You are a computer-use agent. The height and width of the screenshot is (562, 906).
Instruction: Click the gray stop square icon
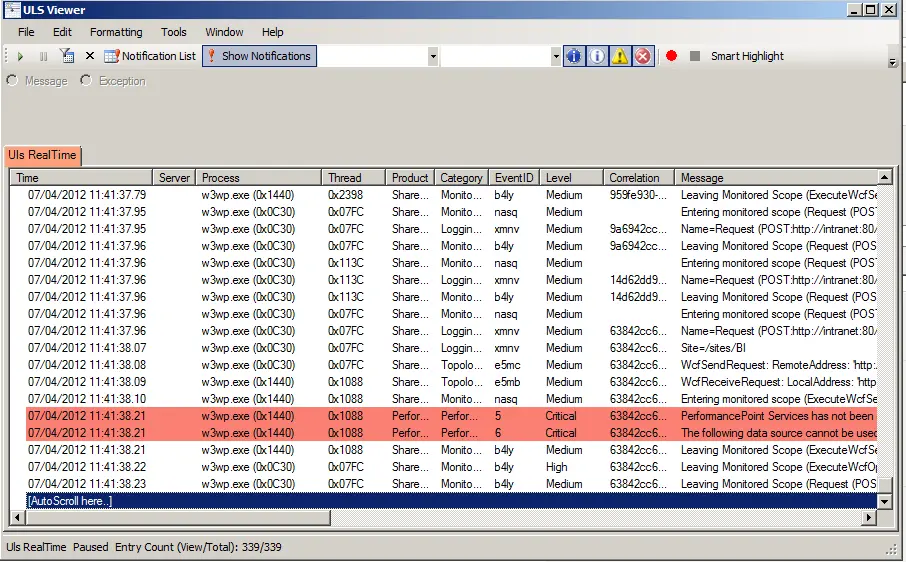tap(695, 56)
